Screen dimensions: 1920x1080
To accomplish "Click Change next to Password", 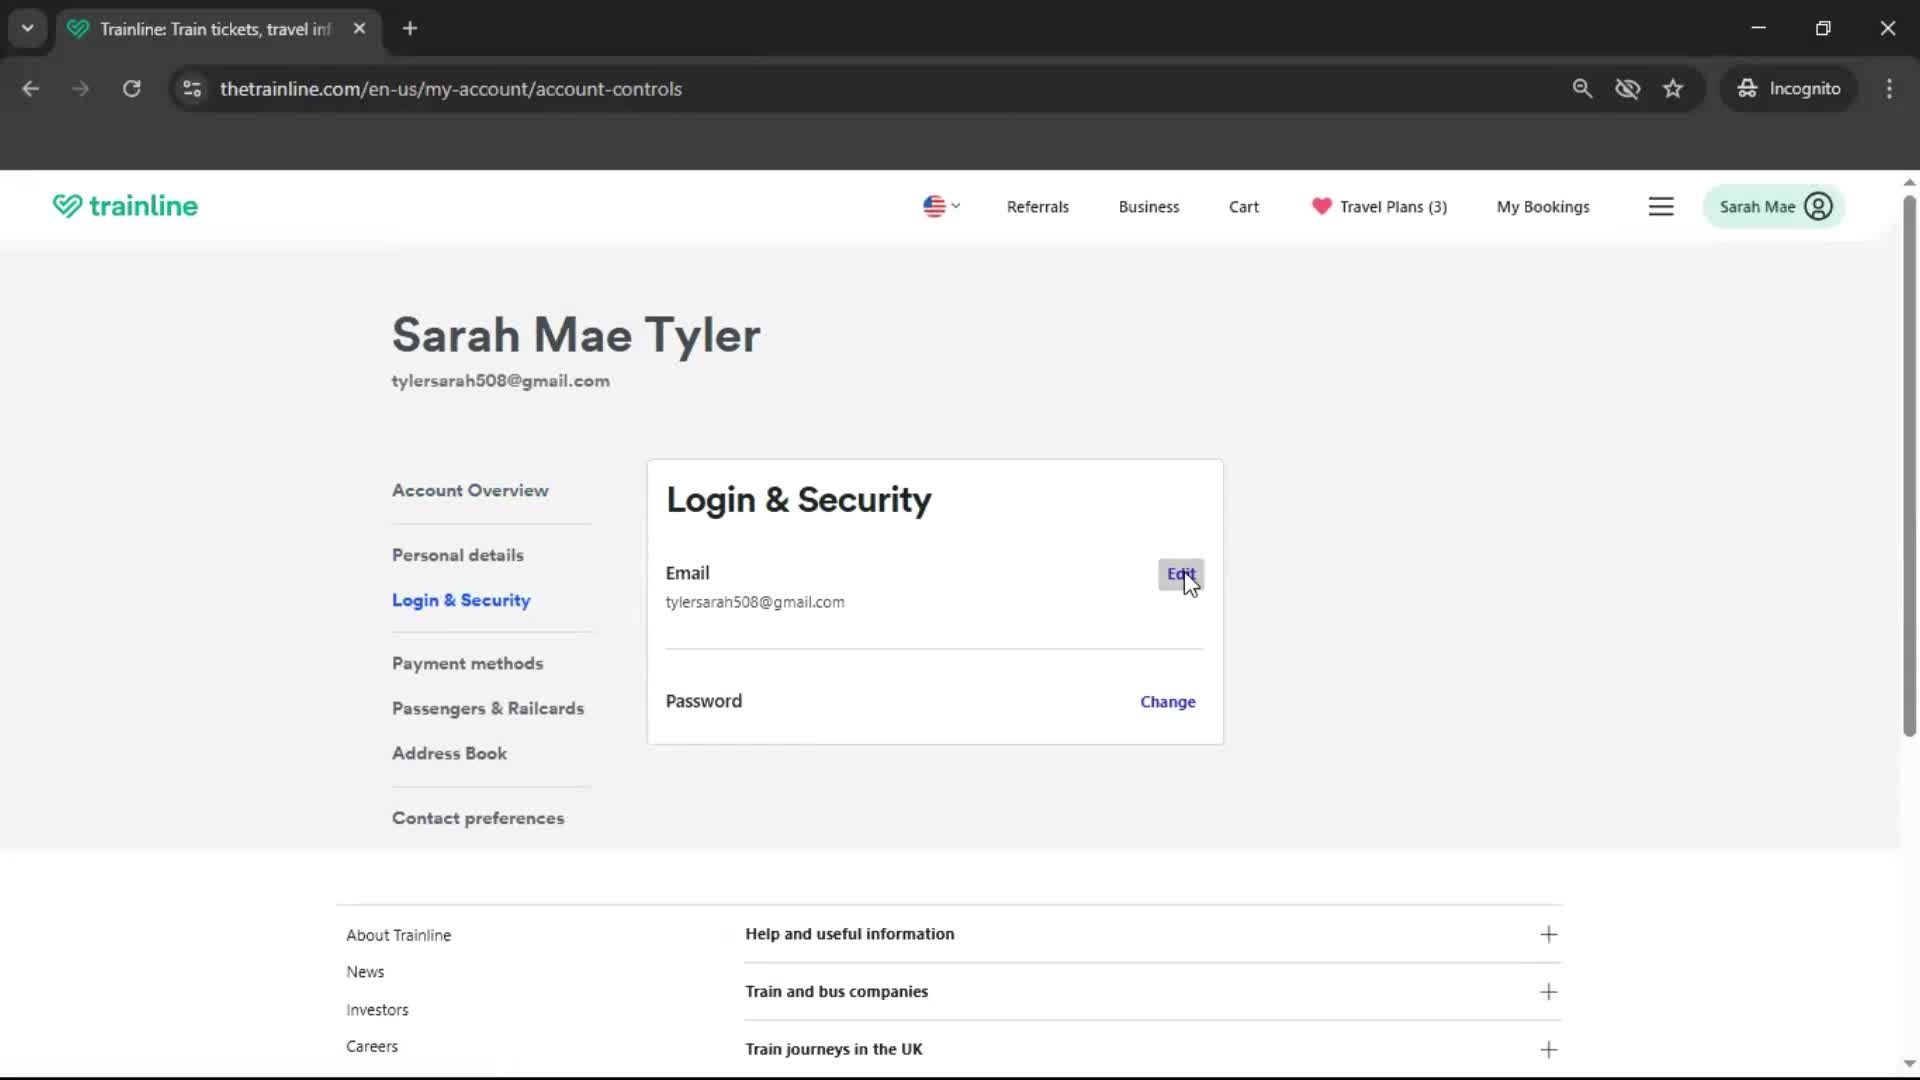I will pyautogui.click(x=1167, y=702).
